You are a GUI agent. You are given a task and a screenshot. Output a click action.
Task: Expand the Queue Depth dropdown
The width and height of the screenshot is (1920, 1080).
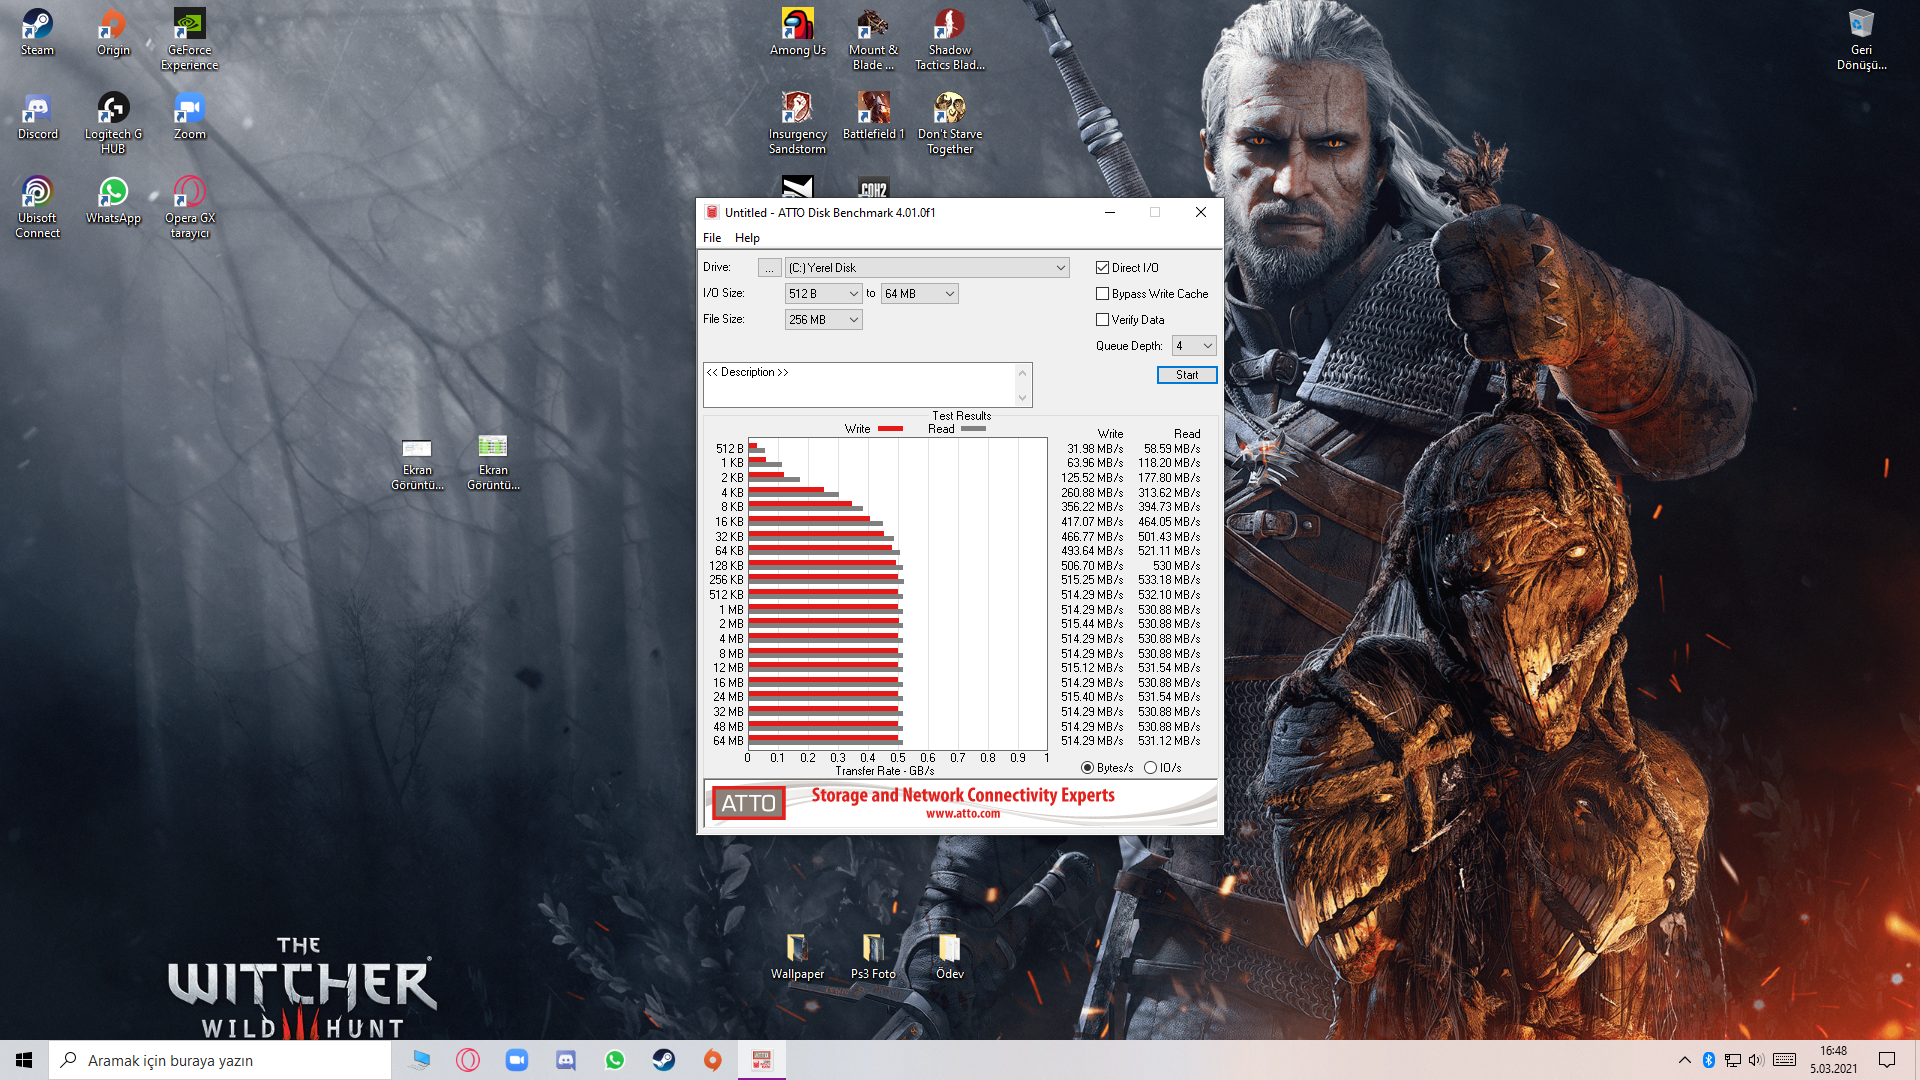coord(1207,346)
